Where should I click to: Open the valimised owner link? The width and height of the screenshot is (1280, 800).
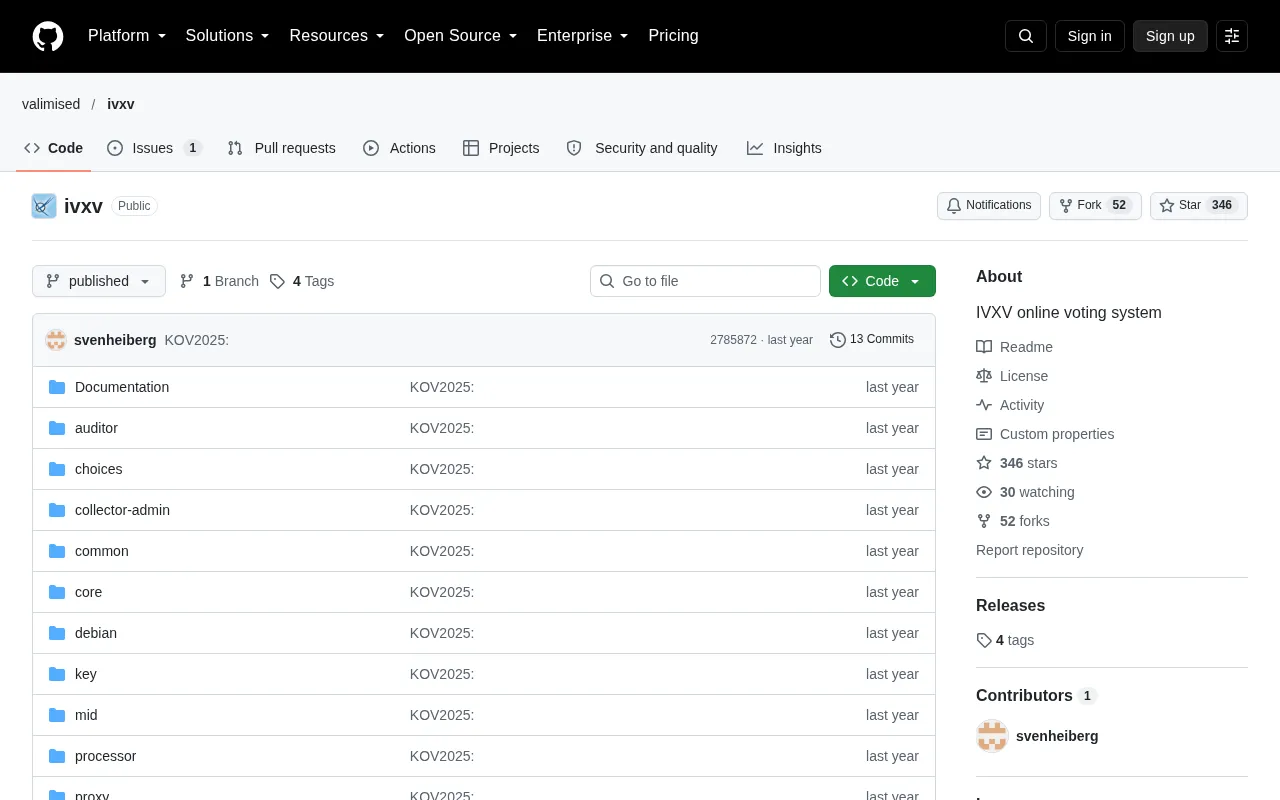pyautogui.click(x=51, y=104)
